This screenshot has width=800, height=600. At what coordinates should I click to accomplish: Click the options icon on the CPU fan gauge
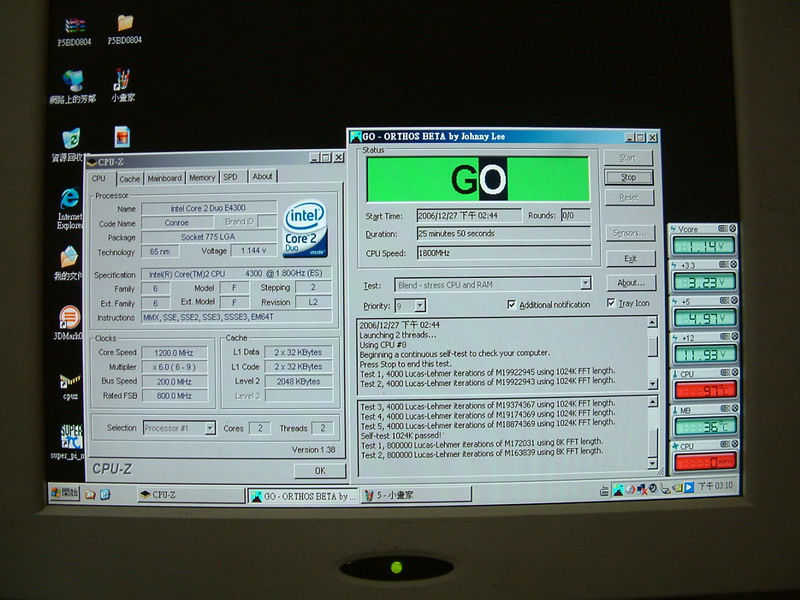click(x=726, y=445)
